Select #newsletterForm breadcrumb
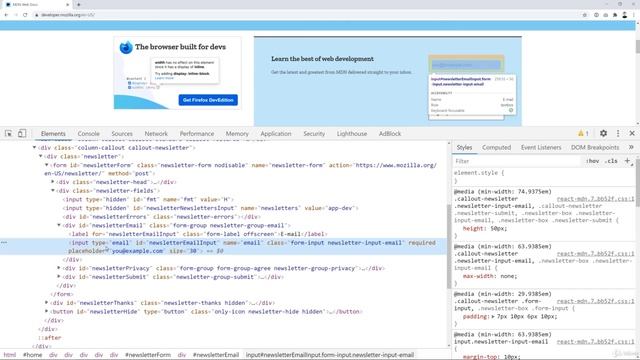This screenshot has width=640, height=360. [x=148, y=355]
